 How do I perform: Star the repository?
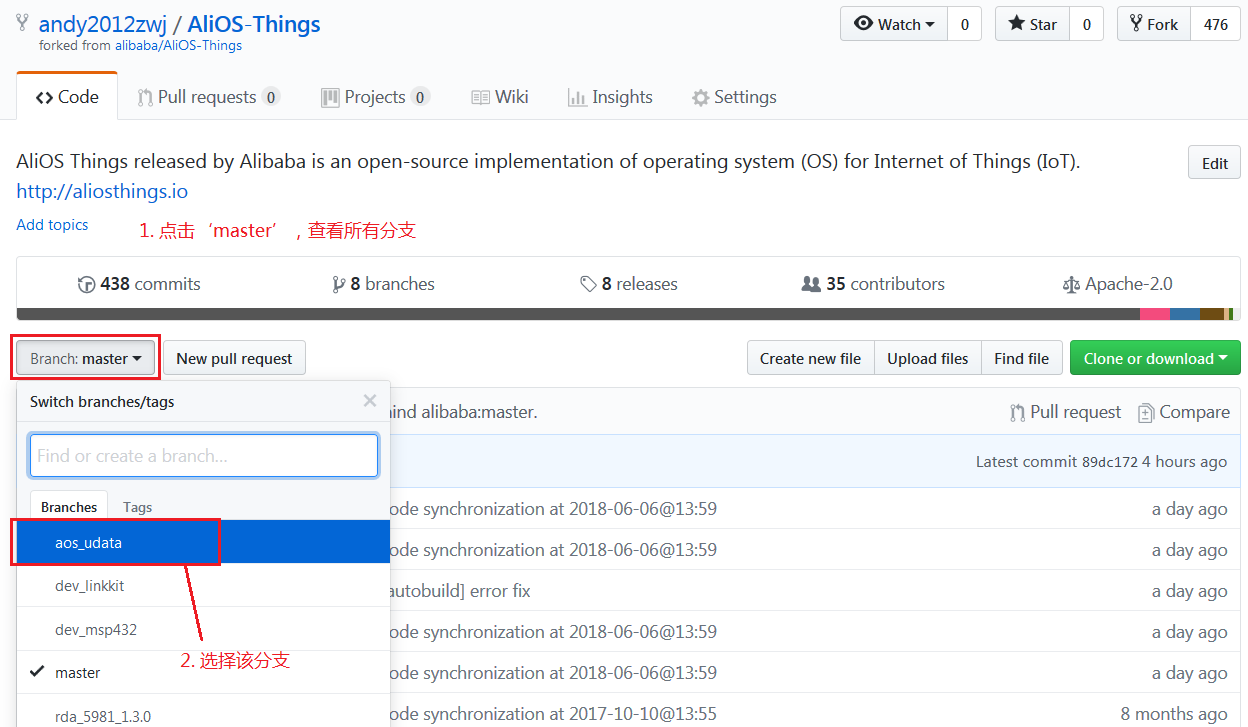tap(1032, 24)
